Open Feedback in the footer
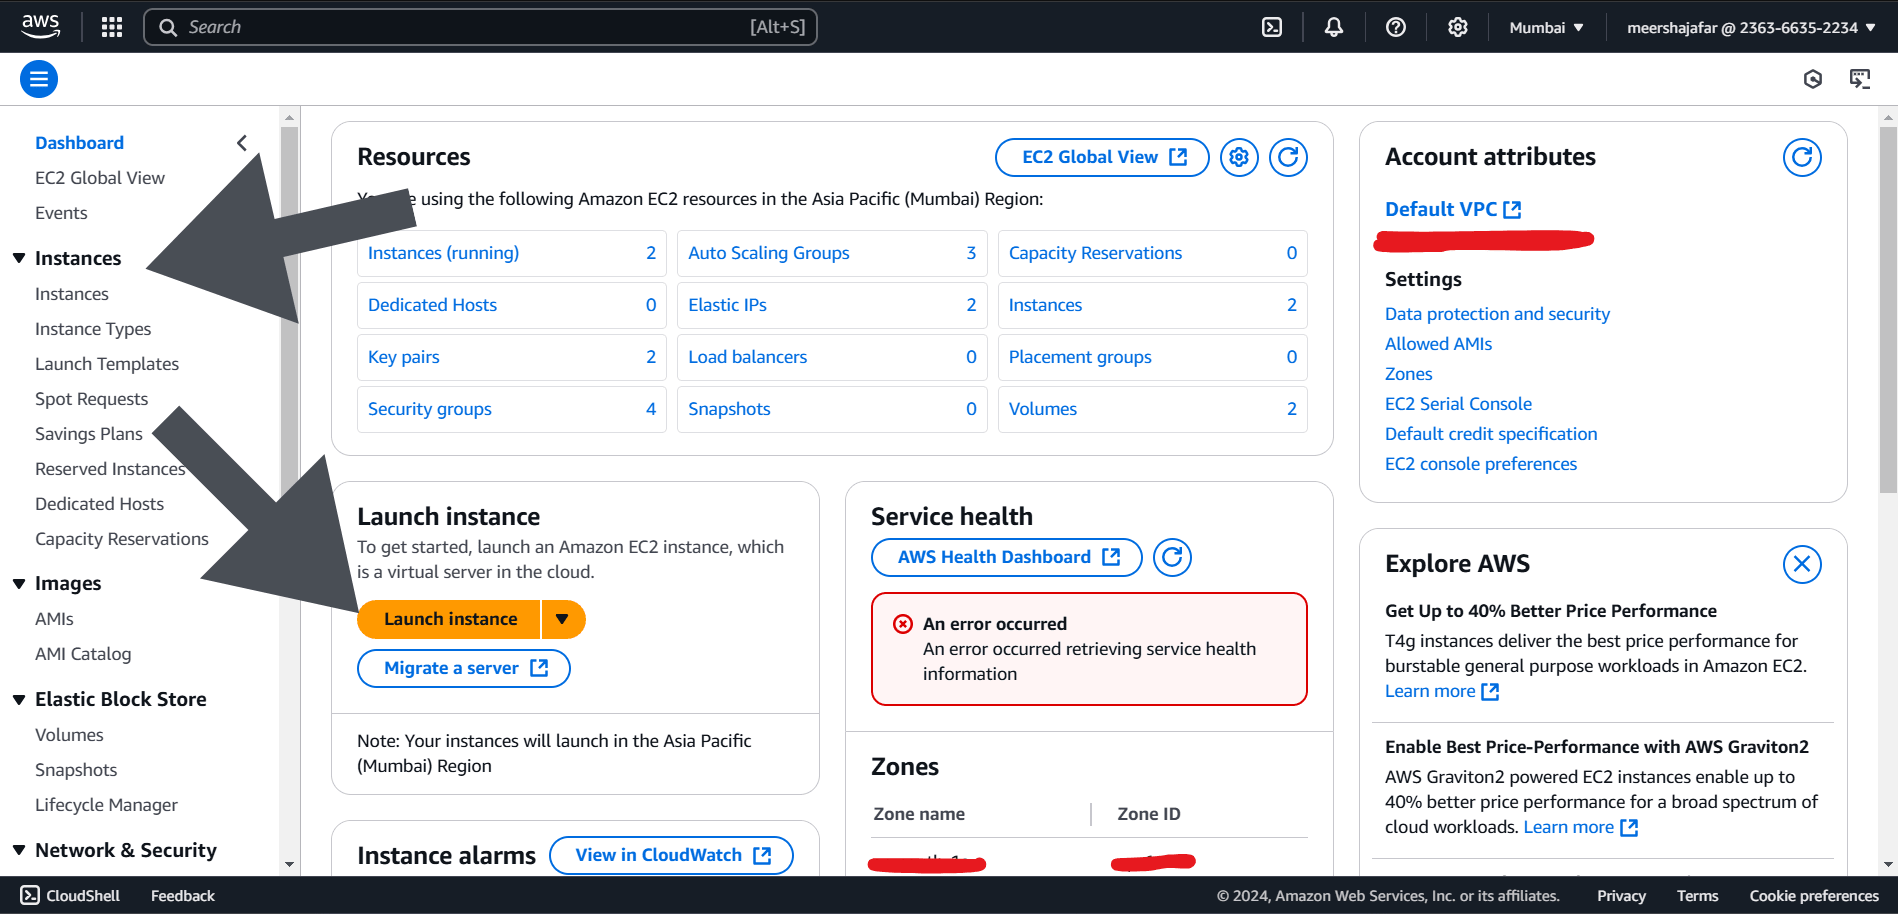1898x914 pixels. point(183,895)
